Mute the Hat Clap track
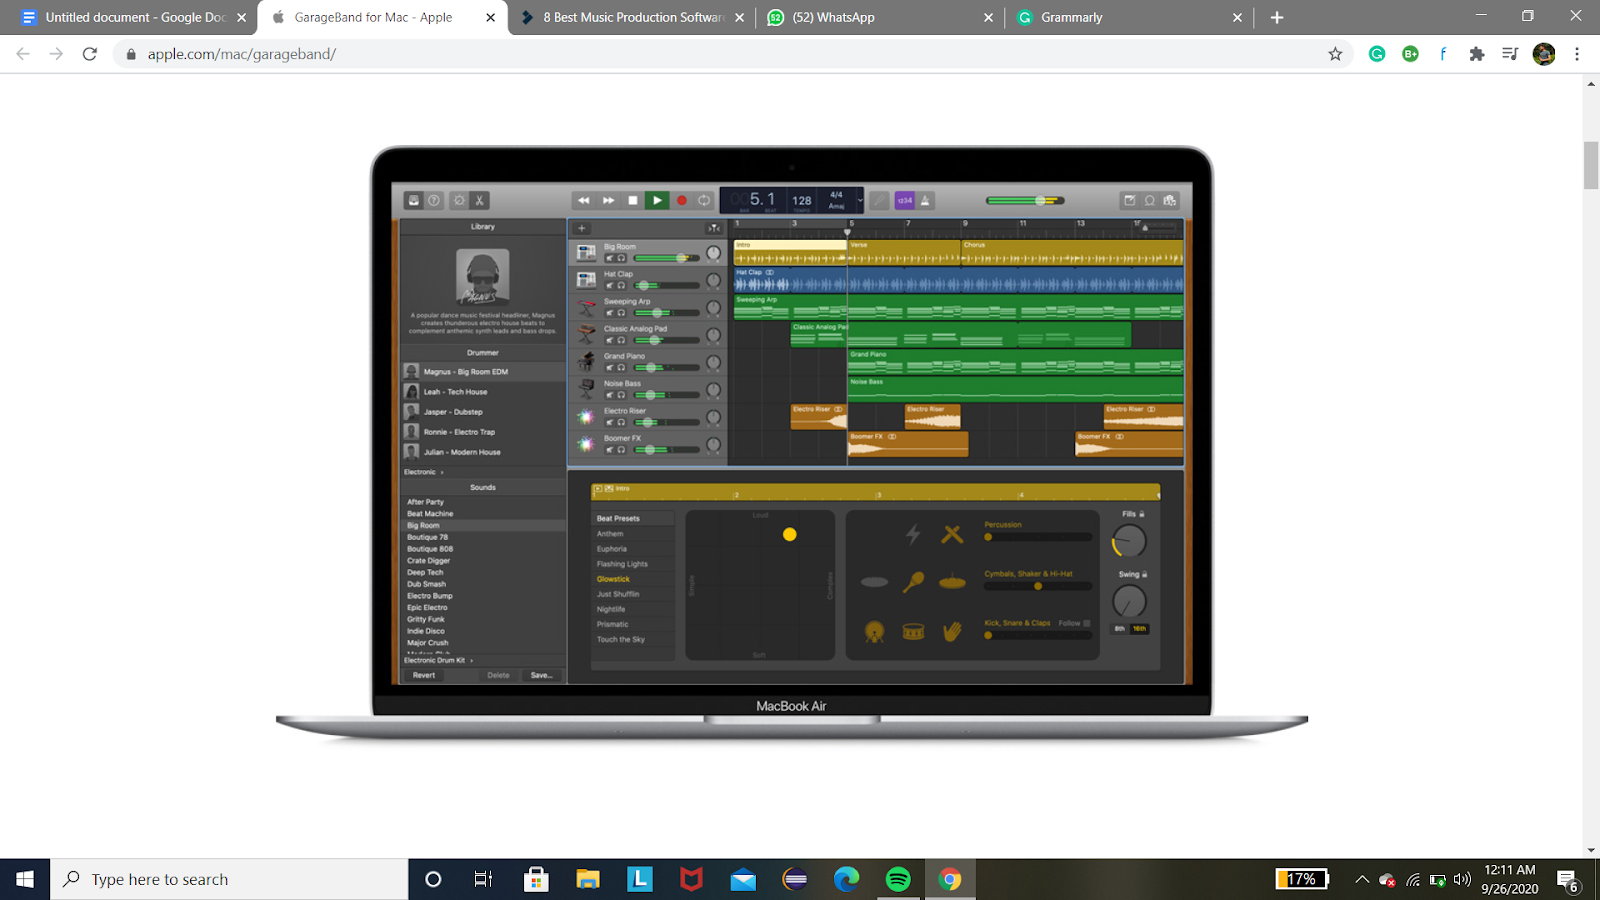Viewport: 1600px width, 900px height. tap(609, 285)
